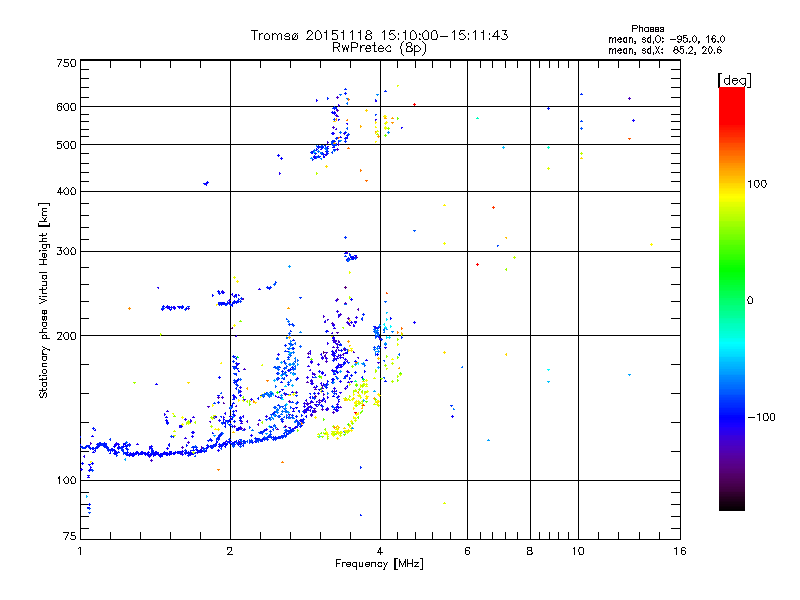Click the y-axis tick label '75'
The width and height of the screenshot is (800, 600).
[x=70, y=536]
